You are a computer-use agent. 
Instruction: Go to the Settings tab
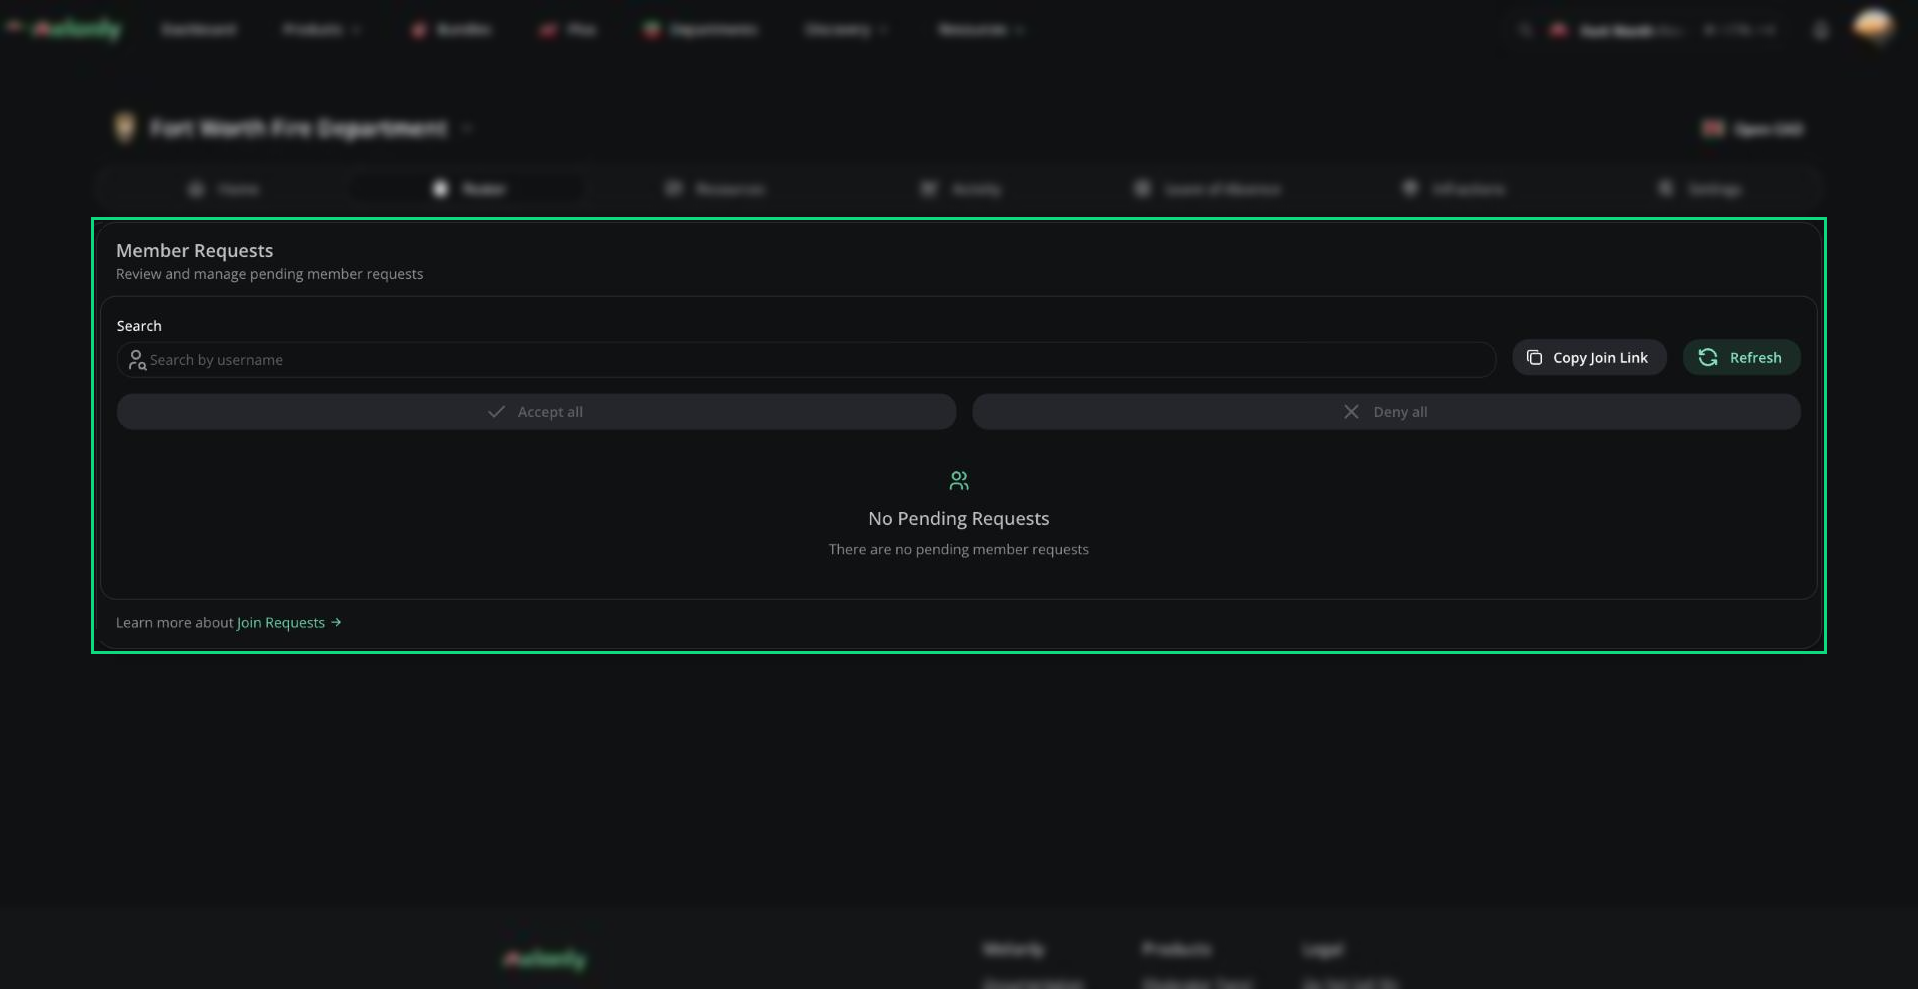pyautogui.click(x=1700, y=189)
